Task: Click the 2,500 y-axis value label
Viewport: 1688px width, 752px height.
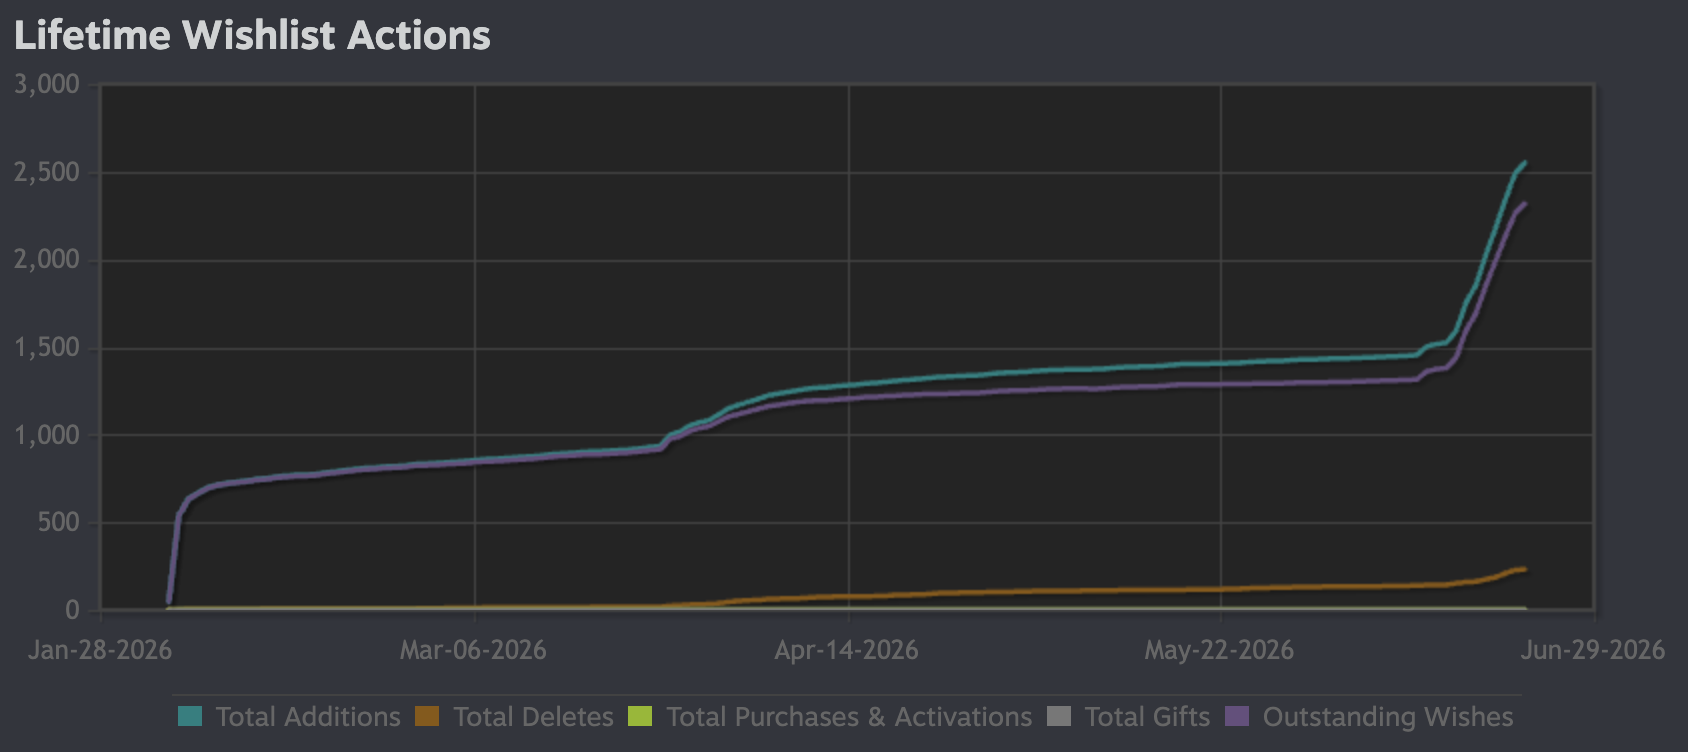Action: pos(47,173)
